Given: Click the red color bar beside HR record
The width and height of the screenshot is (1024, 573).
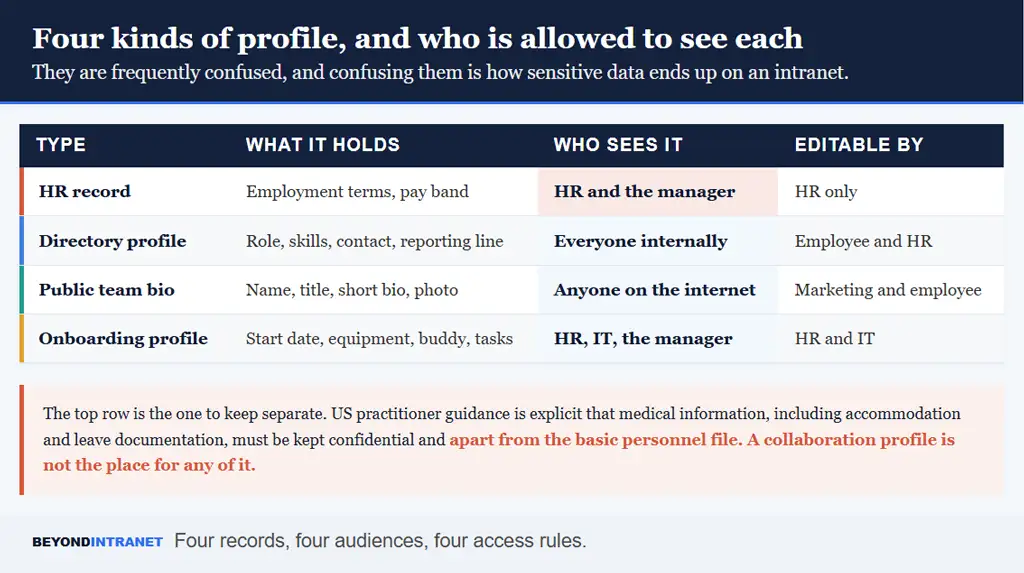Looking at the screenshot, I should (x=22, y=191).
